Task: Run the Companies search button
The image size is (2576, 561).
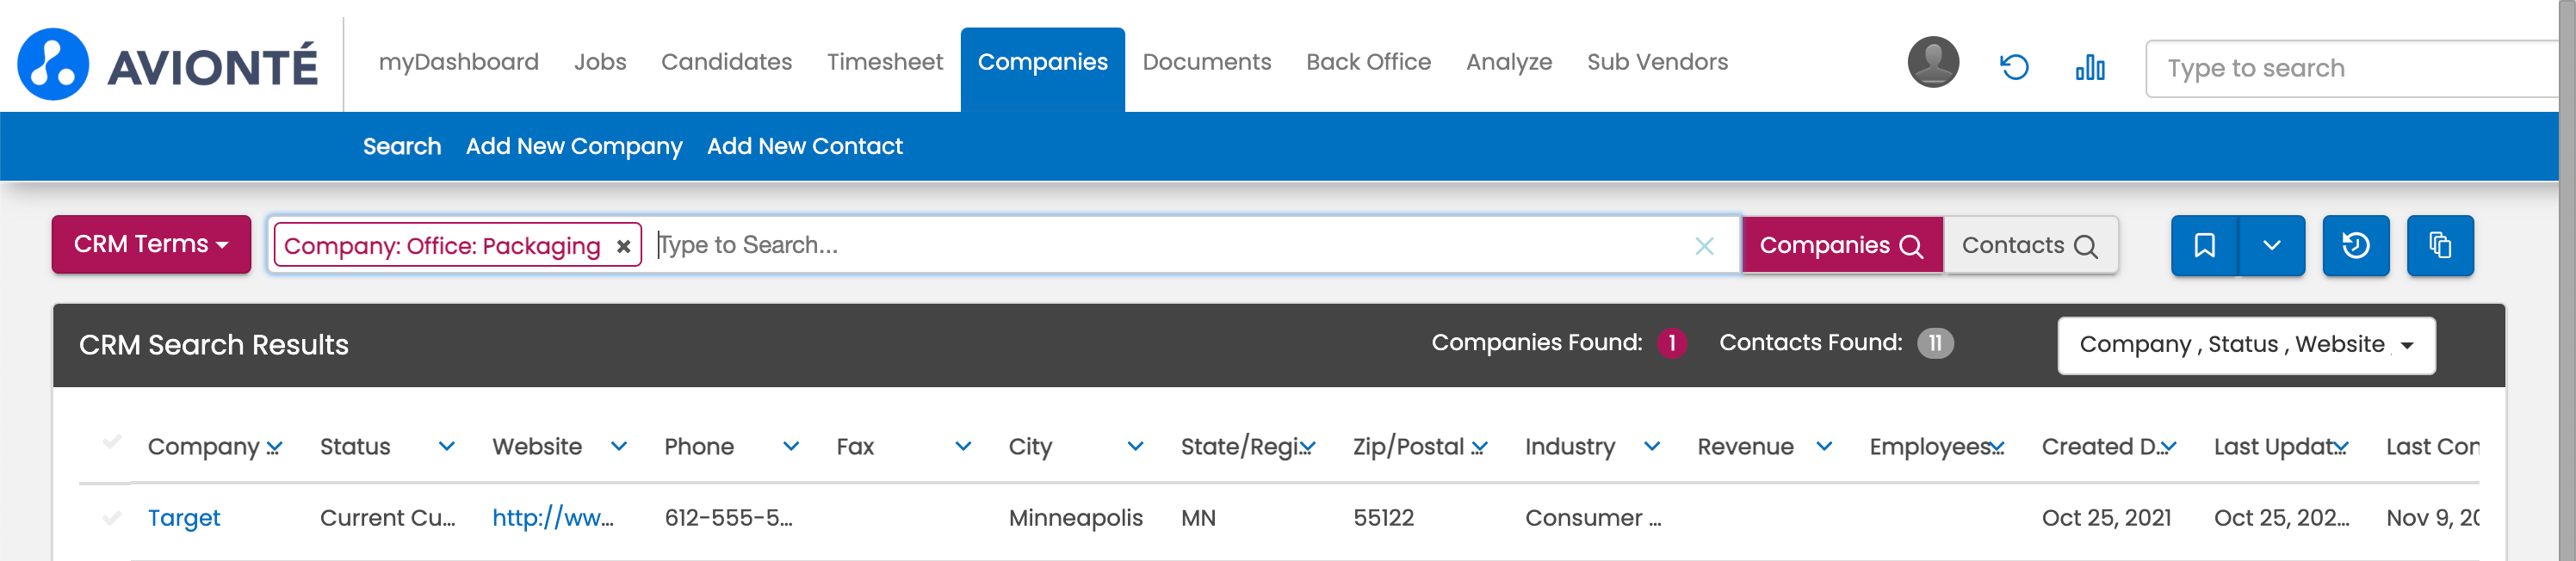Action: coord(1842,245)
